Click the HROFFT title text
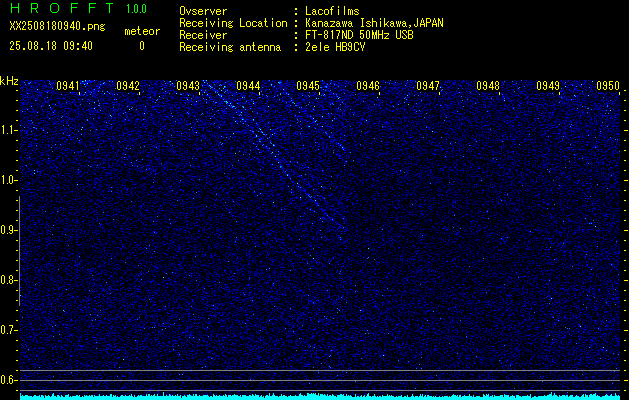The image size is (629, 400). pyautogui.click(x=62, y=8)
